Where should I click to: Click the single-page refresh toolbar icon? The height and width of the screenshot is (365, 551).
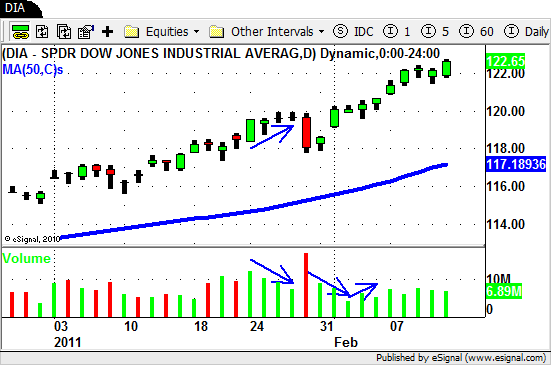(42, 32)
